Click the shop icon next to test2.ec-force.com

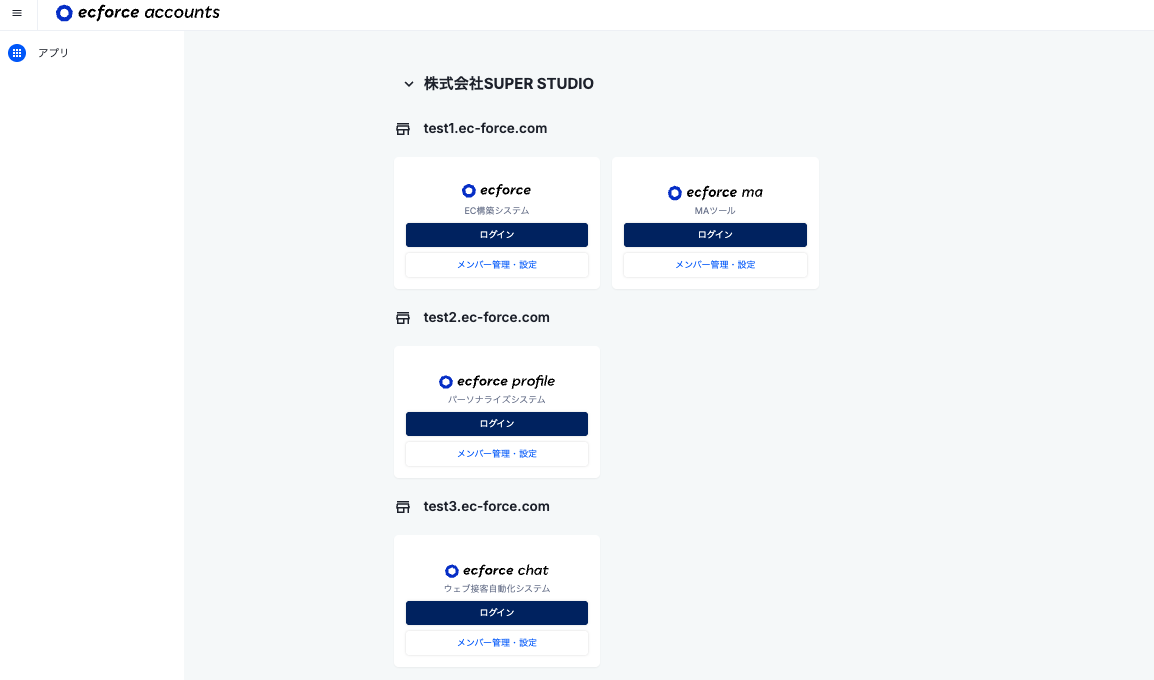(403, 317)
